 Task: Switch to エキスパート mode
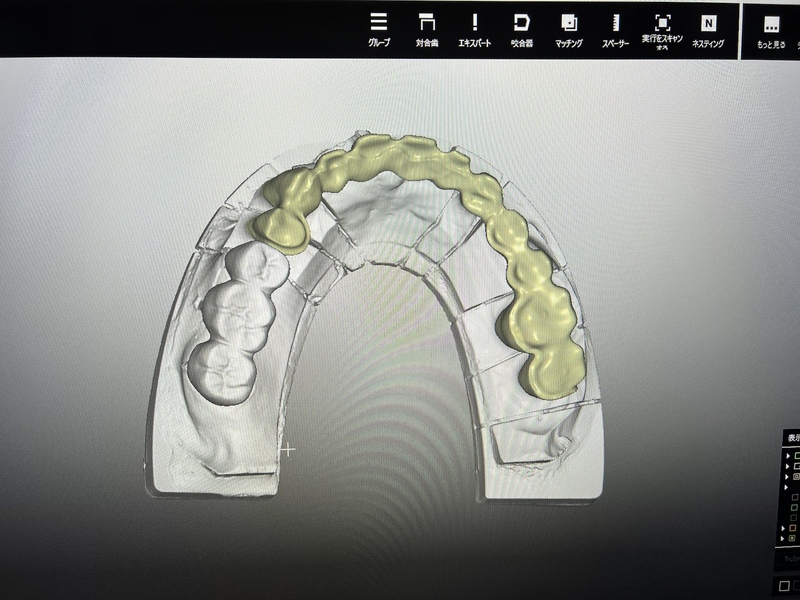point(474,29)
